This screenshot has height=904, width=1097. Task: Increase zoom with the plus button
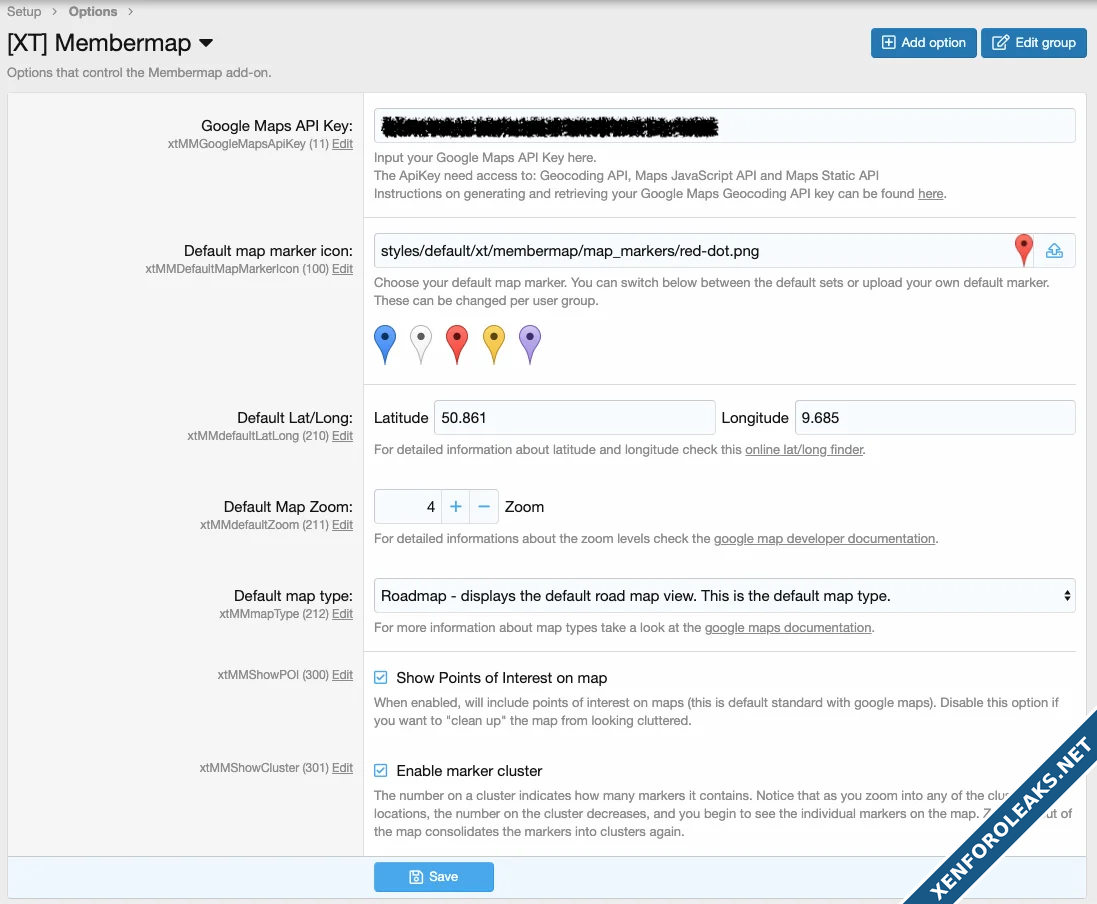point(456,507)
